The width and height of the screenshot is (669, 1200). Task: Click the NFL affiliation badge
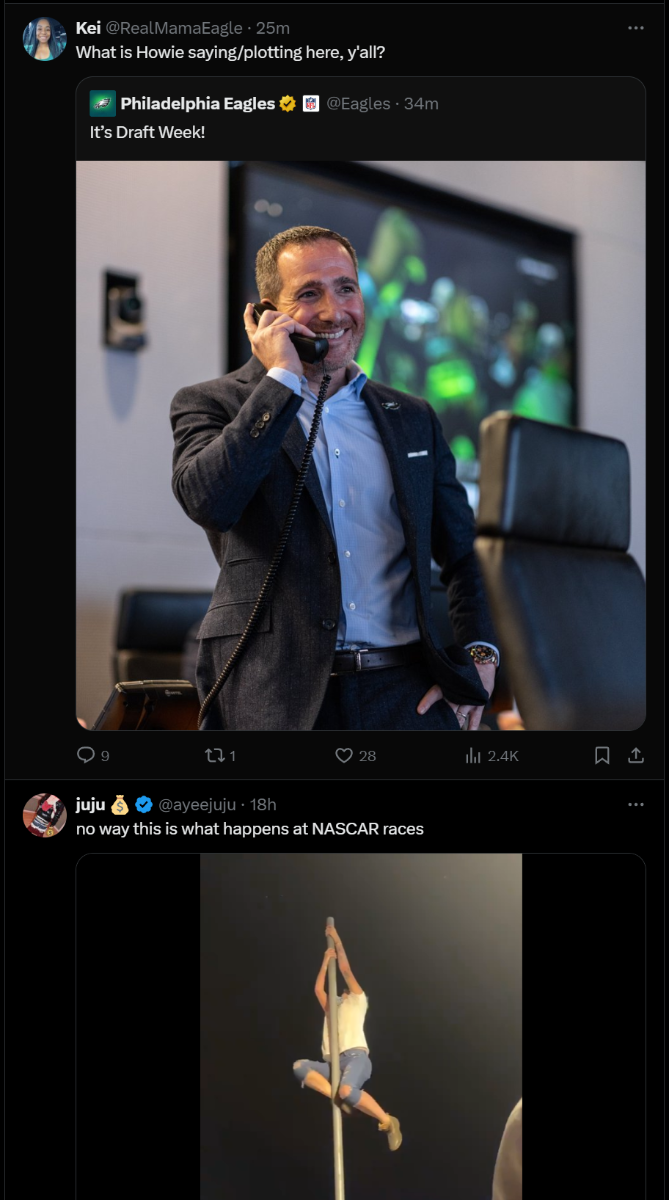click(311, 103)
